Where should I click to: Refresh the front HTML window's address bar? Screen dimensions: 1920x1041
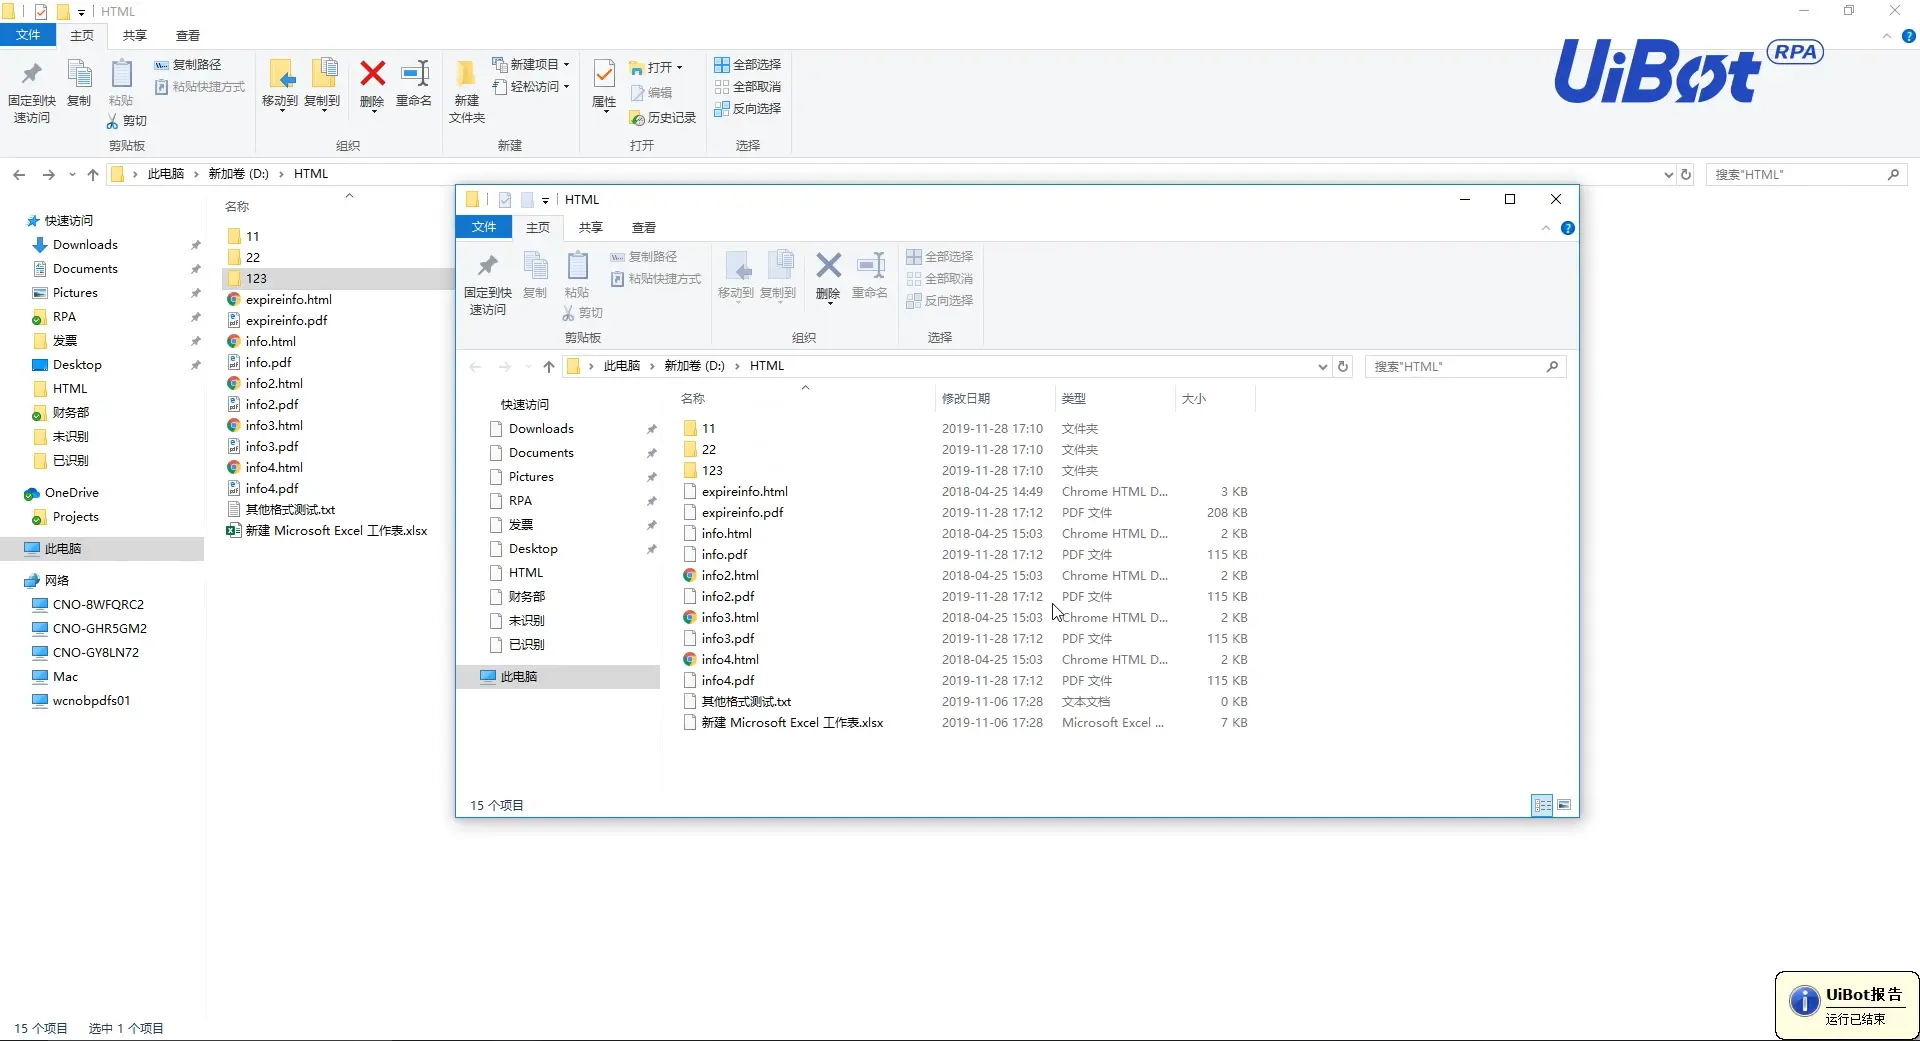[1343, 366]
